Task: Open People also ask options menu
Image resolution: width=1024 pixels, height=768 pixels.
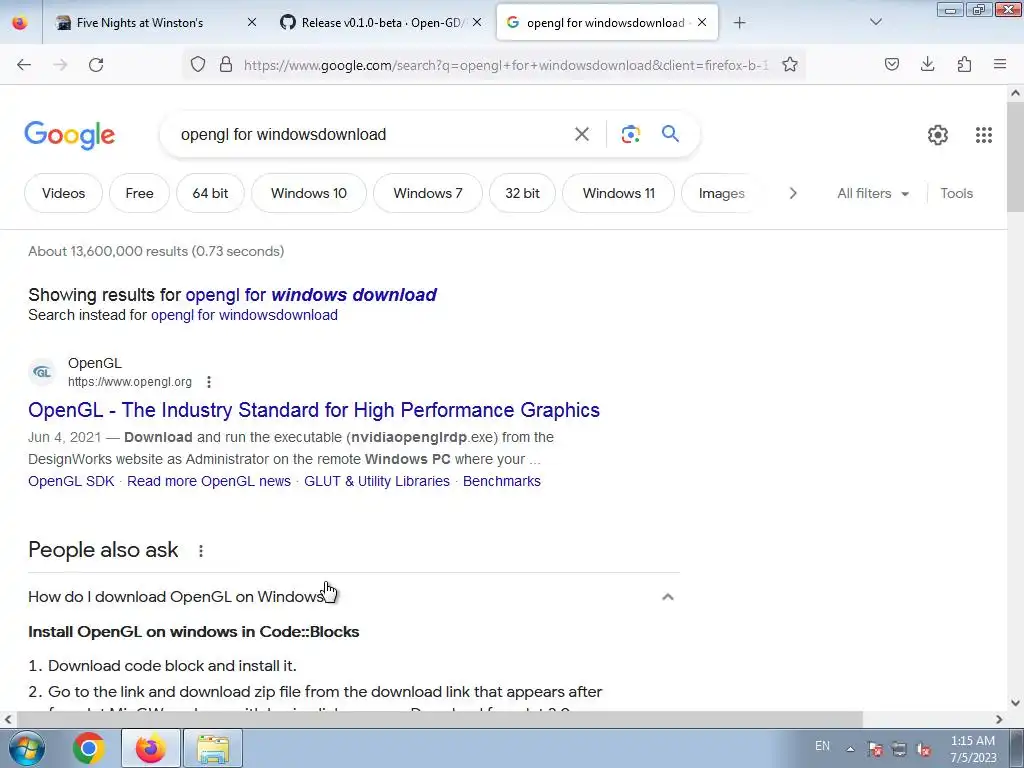Action: [x=200, y=551]
